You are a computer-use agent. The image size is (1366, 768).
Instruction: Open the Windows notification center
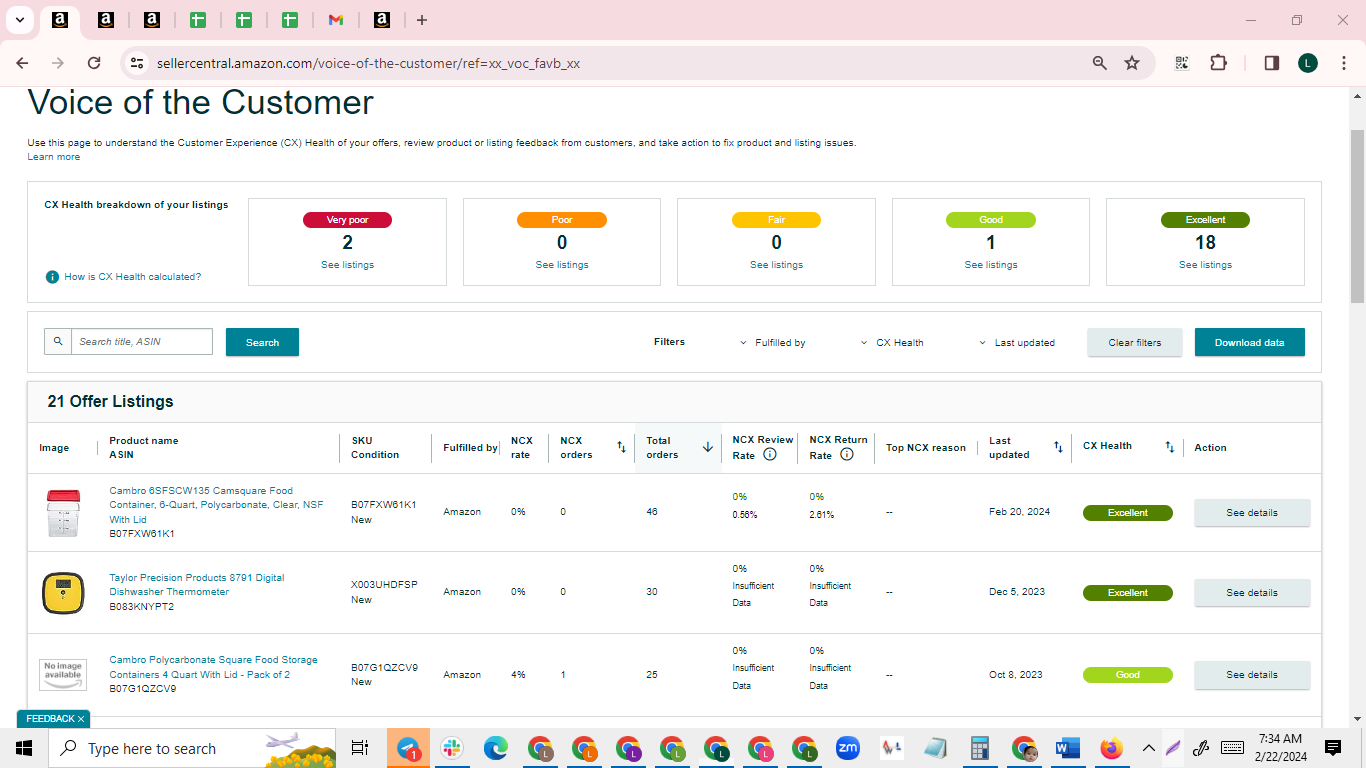[1333, 748]
